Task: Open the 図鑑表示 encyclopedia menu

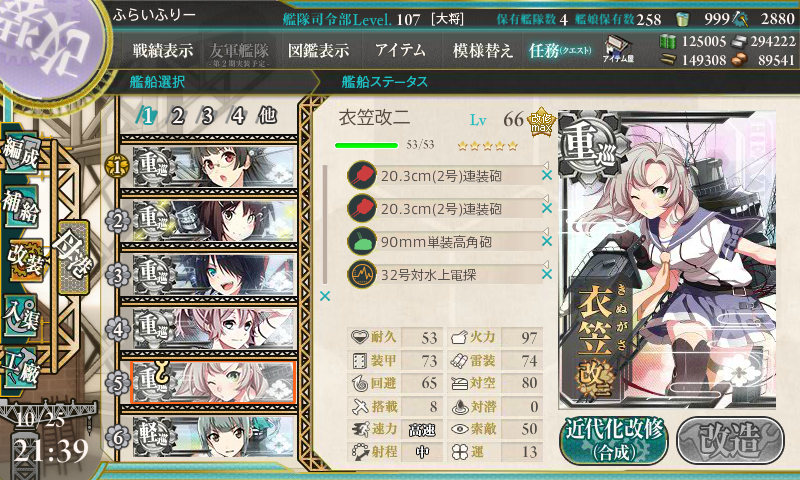Action: 318,50
